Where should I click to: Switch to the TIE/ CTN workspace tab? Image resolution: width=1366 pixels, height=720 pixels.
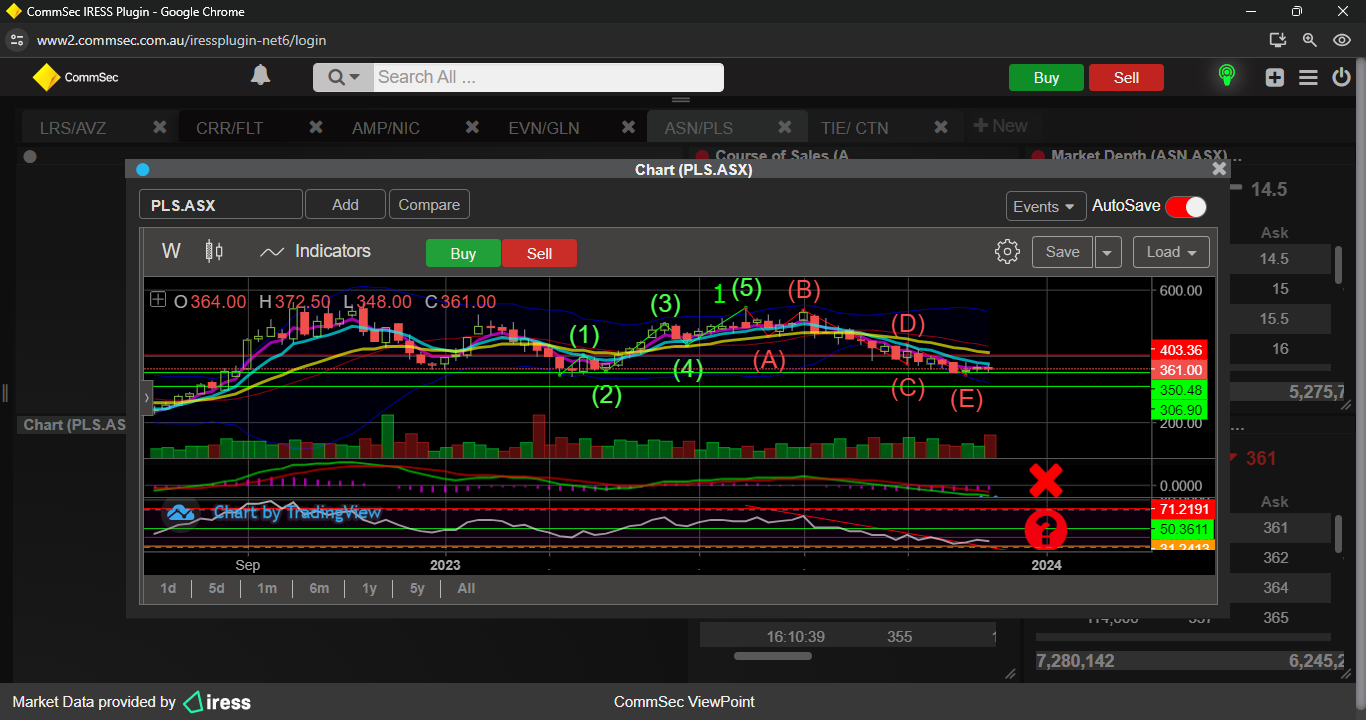(854, 128)
